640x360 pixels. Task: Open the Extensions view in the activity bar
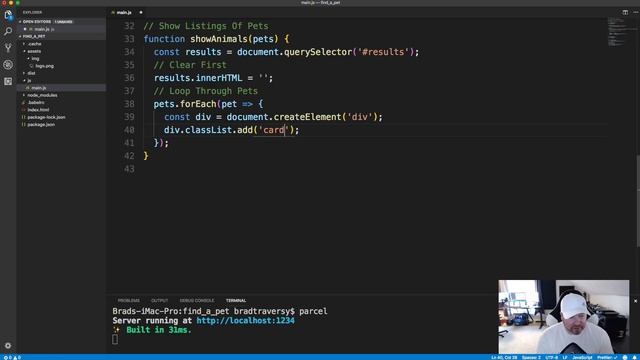coord(8,81)
